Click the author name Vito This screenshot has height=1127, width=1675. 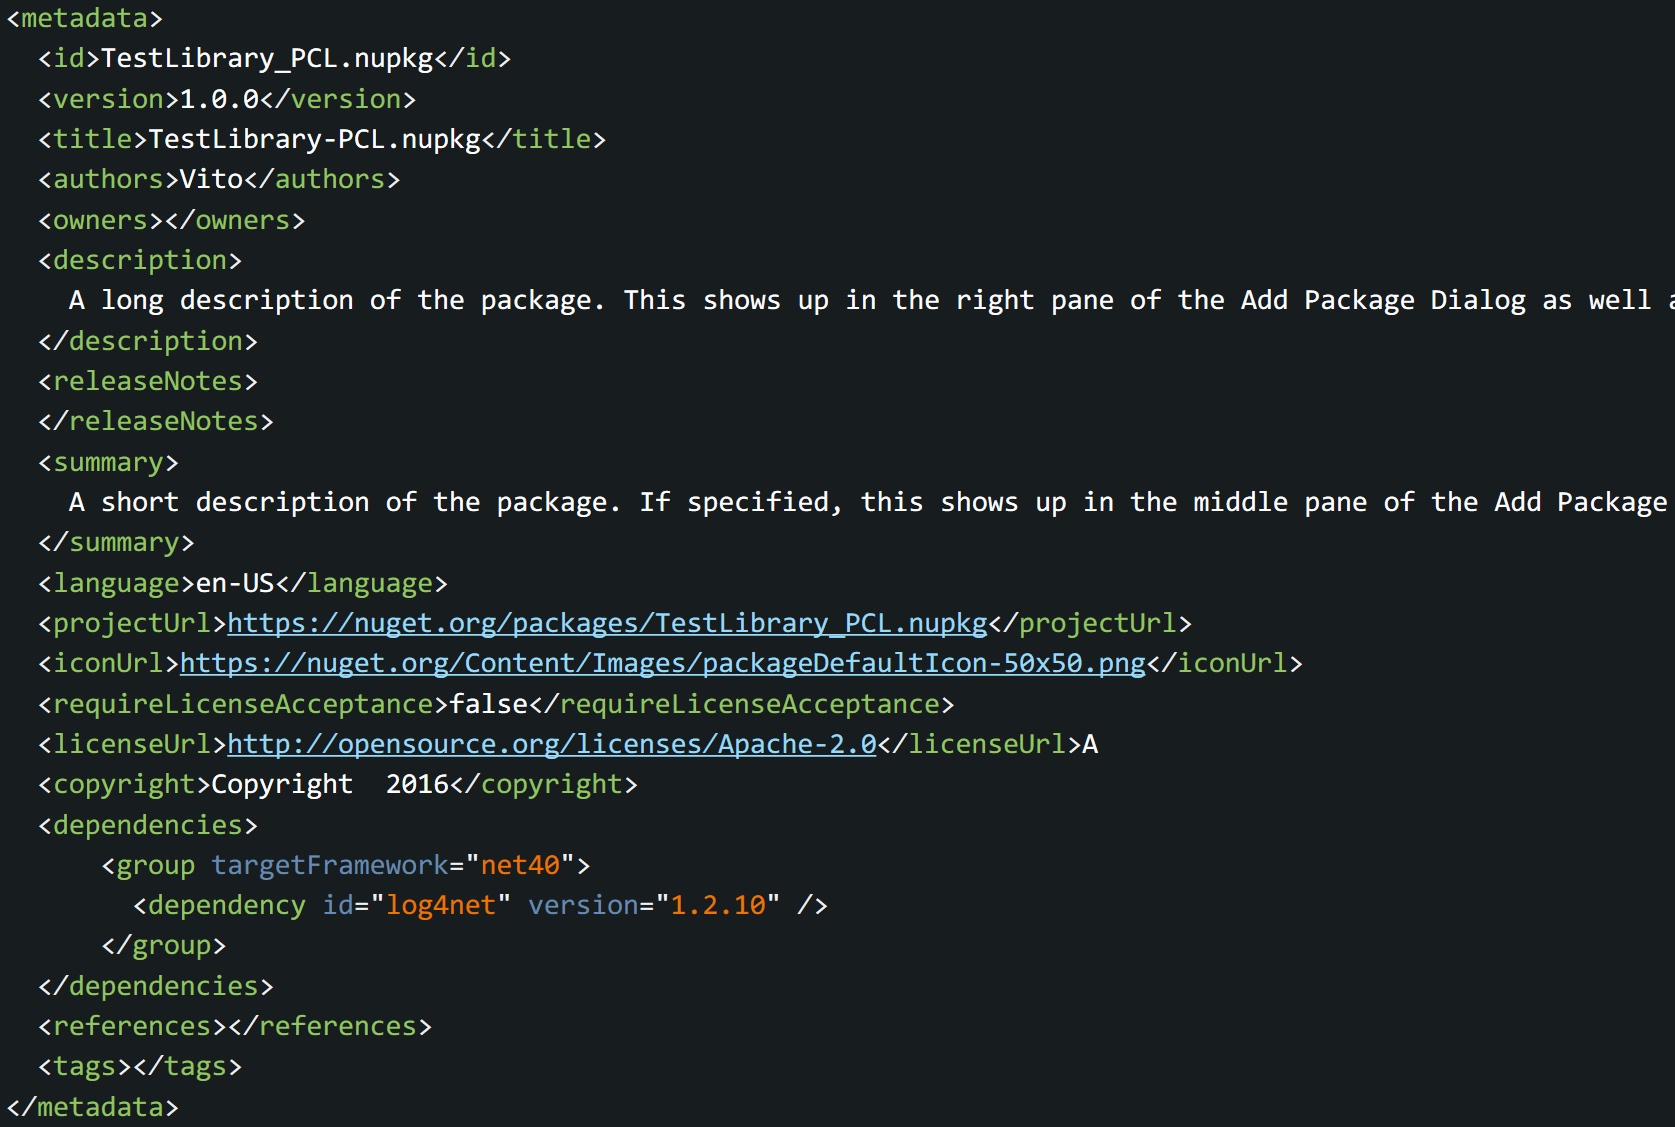coord(211,179)
